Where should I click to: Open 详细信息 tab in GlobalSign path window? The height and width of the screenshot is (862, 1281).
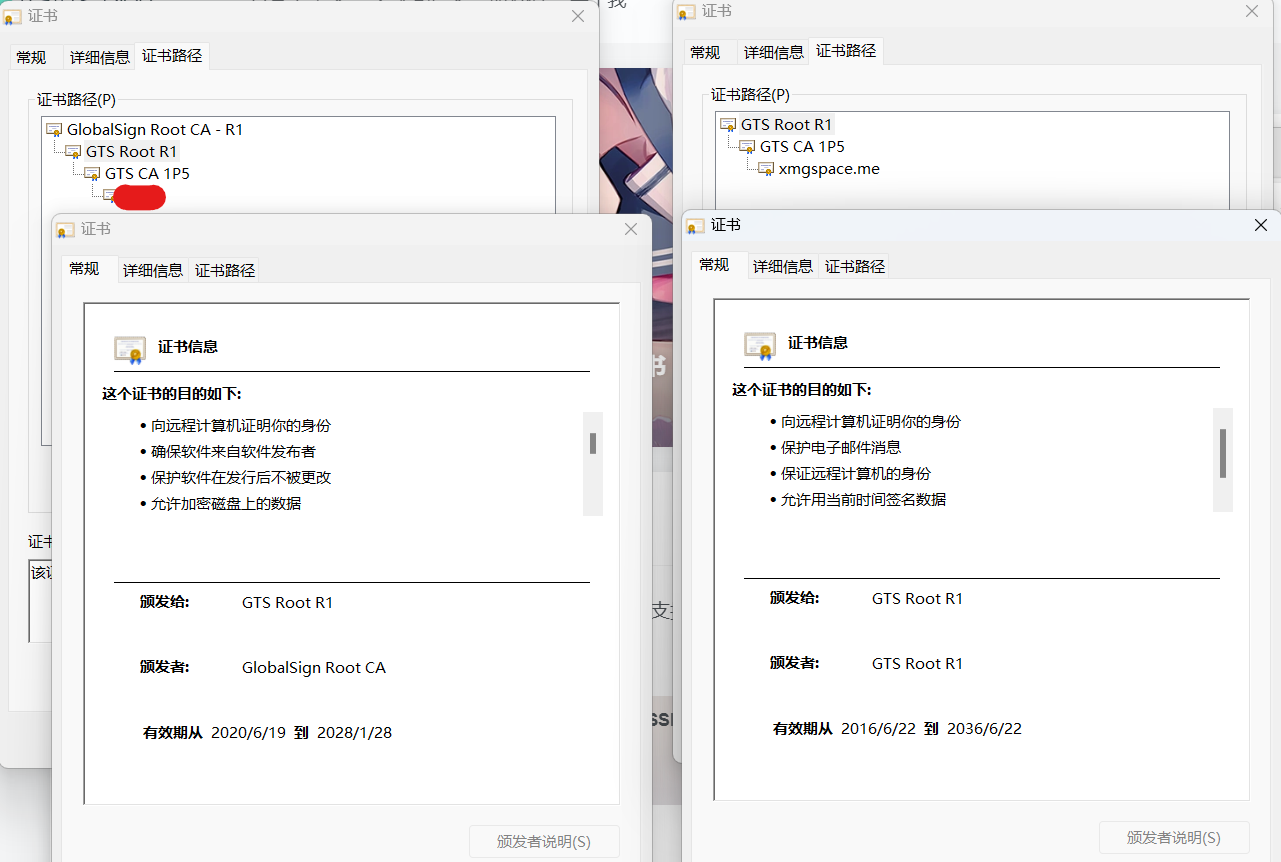[100, 57]
